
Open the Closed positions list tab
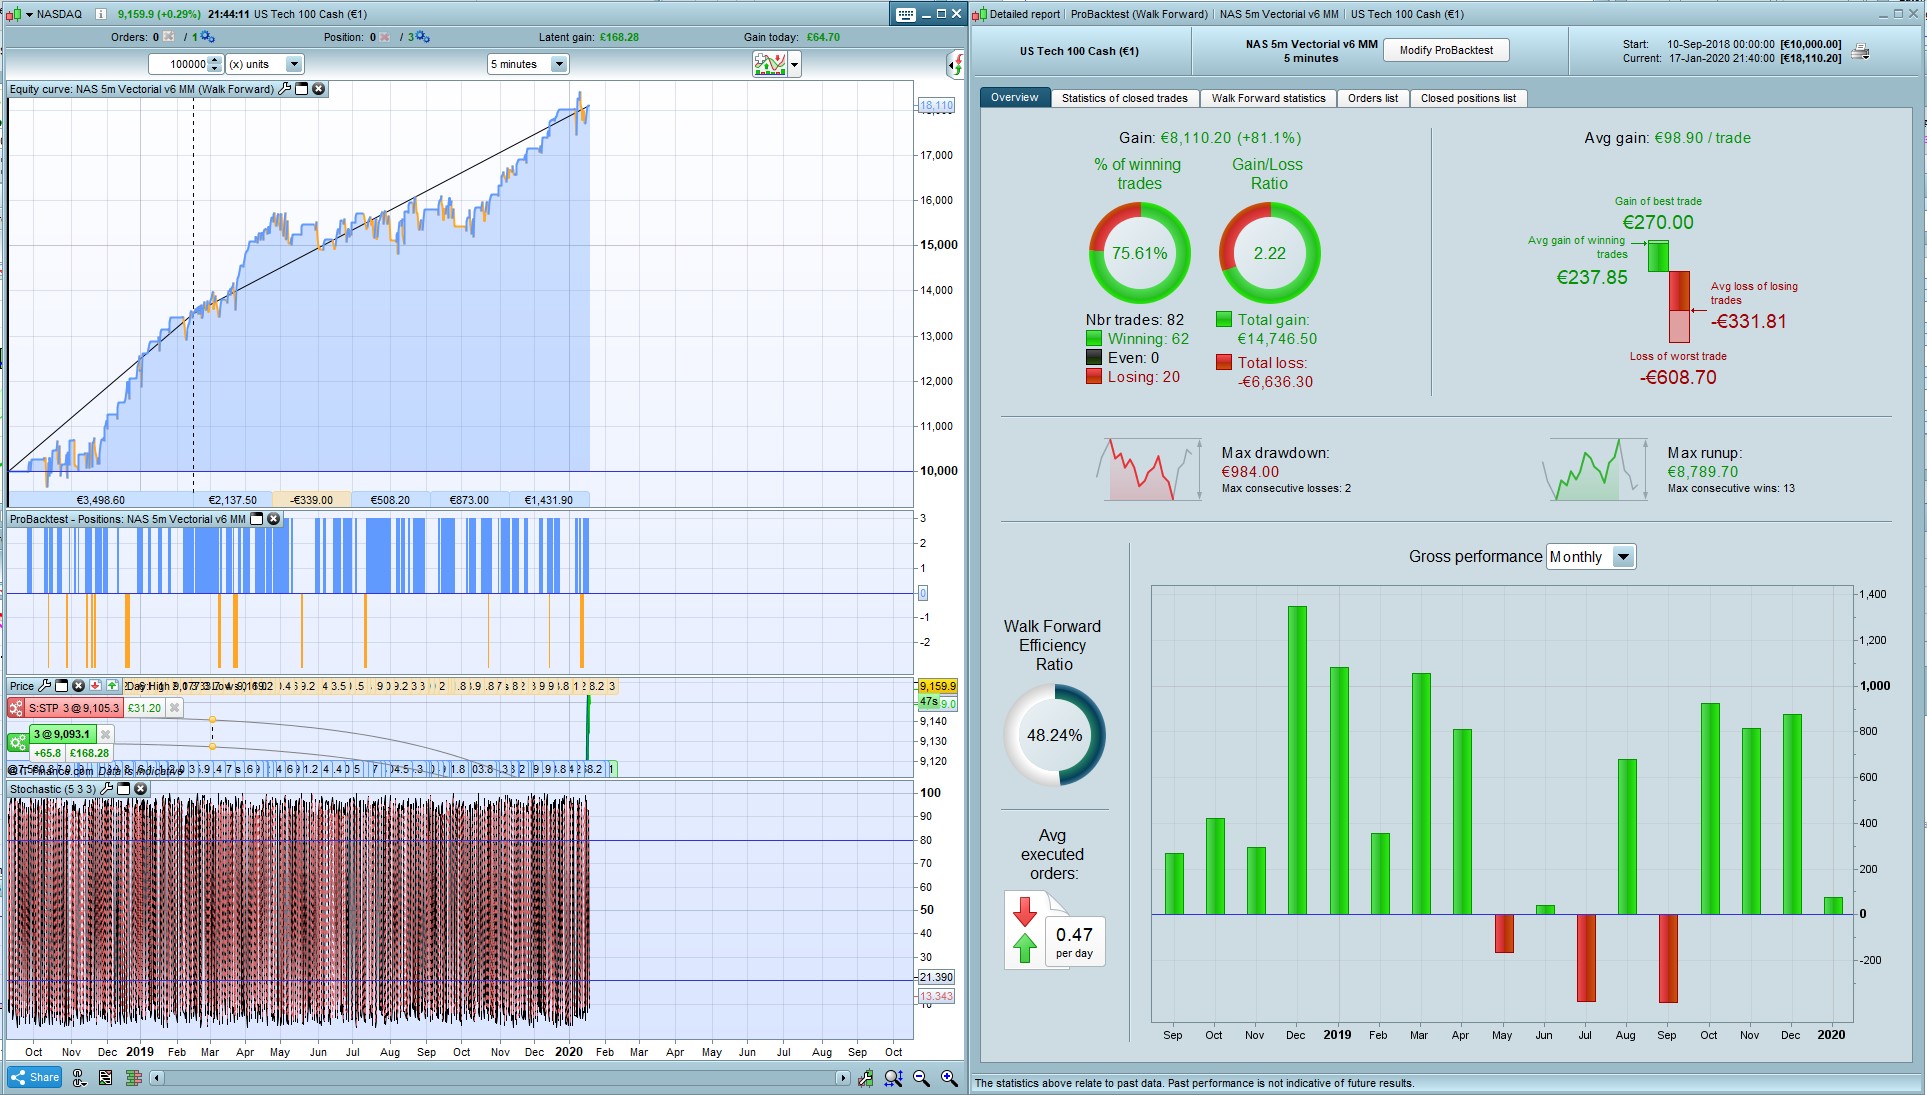pos(1467,98)
